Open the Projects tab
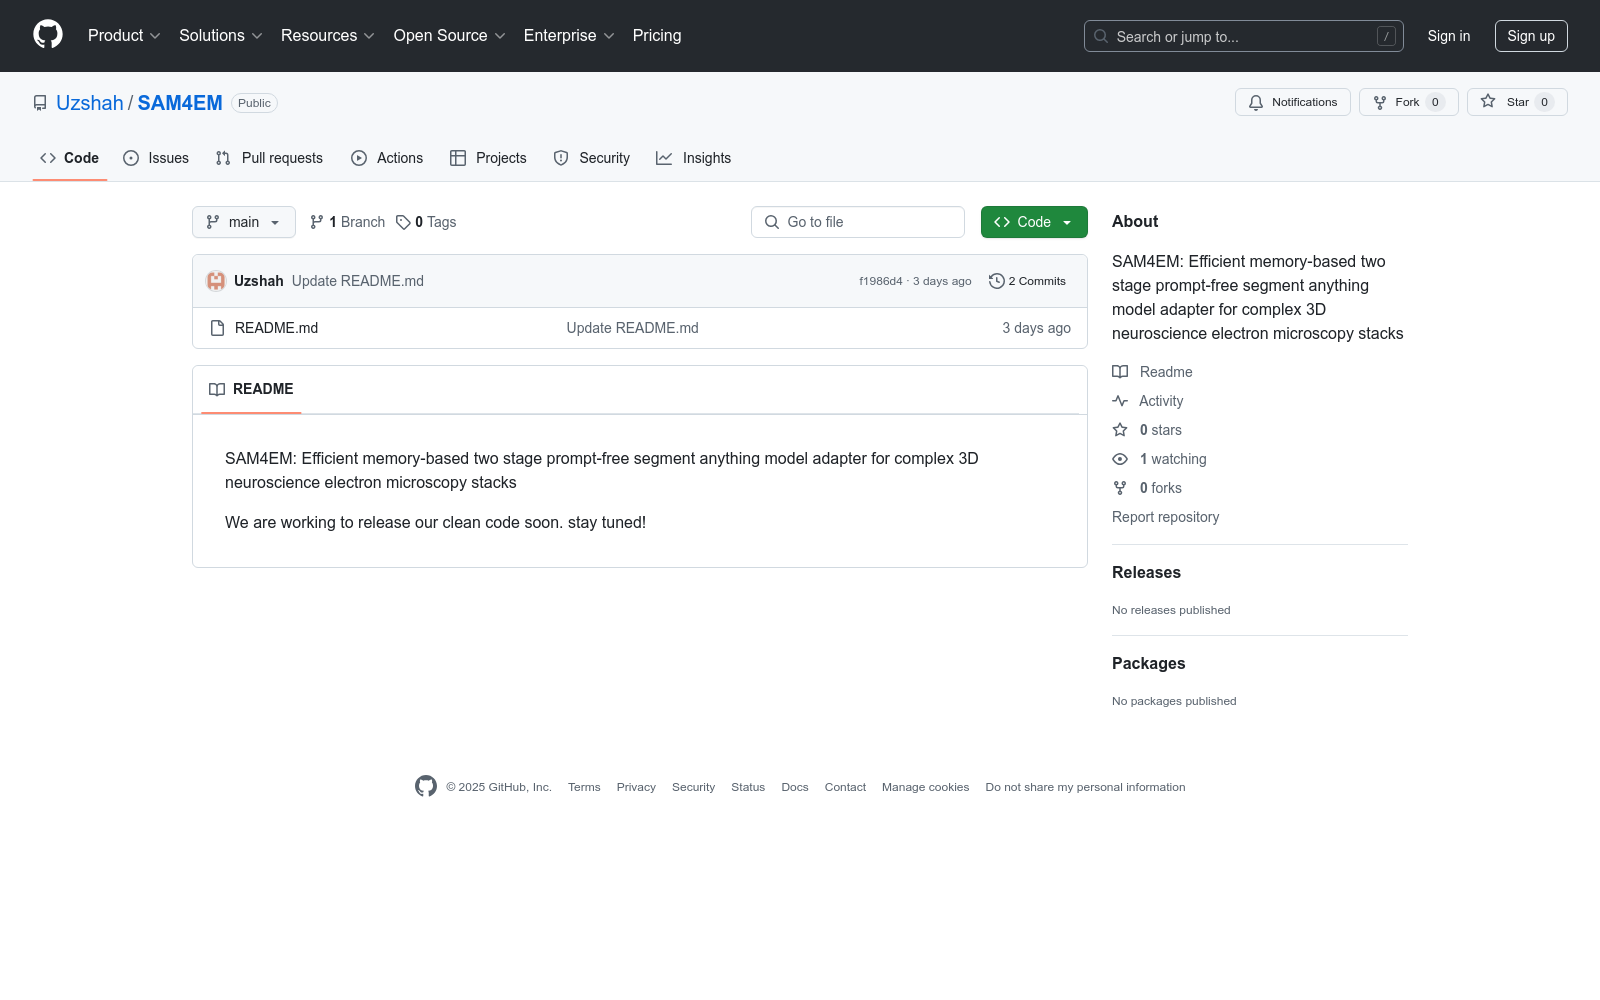1600x1000 pixels. [x=488, y=158]
